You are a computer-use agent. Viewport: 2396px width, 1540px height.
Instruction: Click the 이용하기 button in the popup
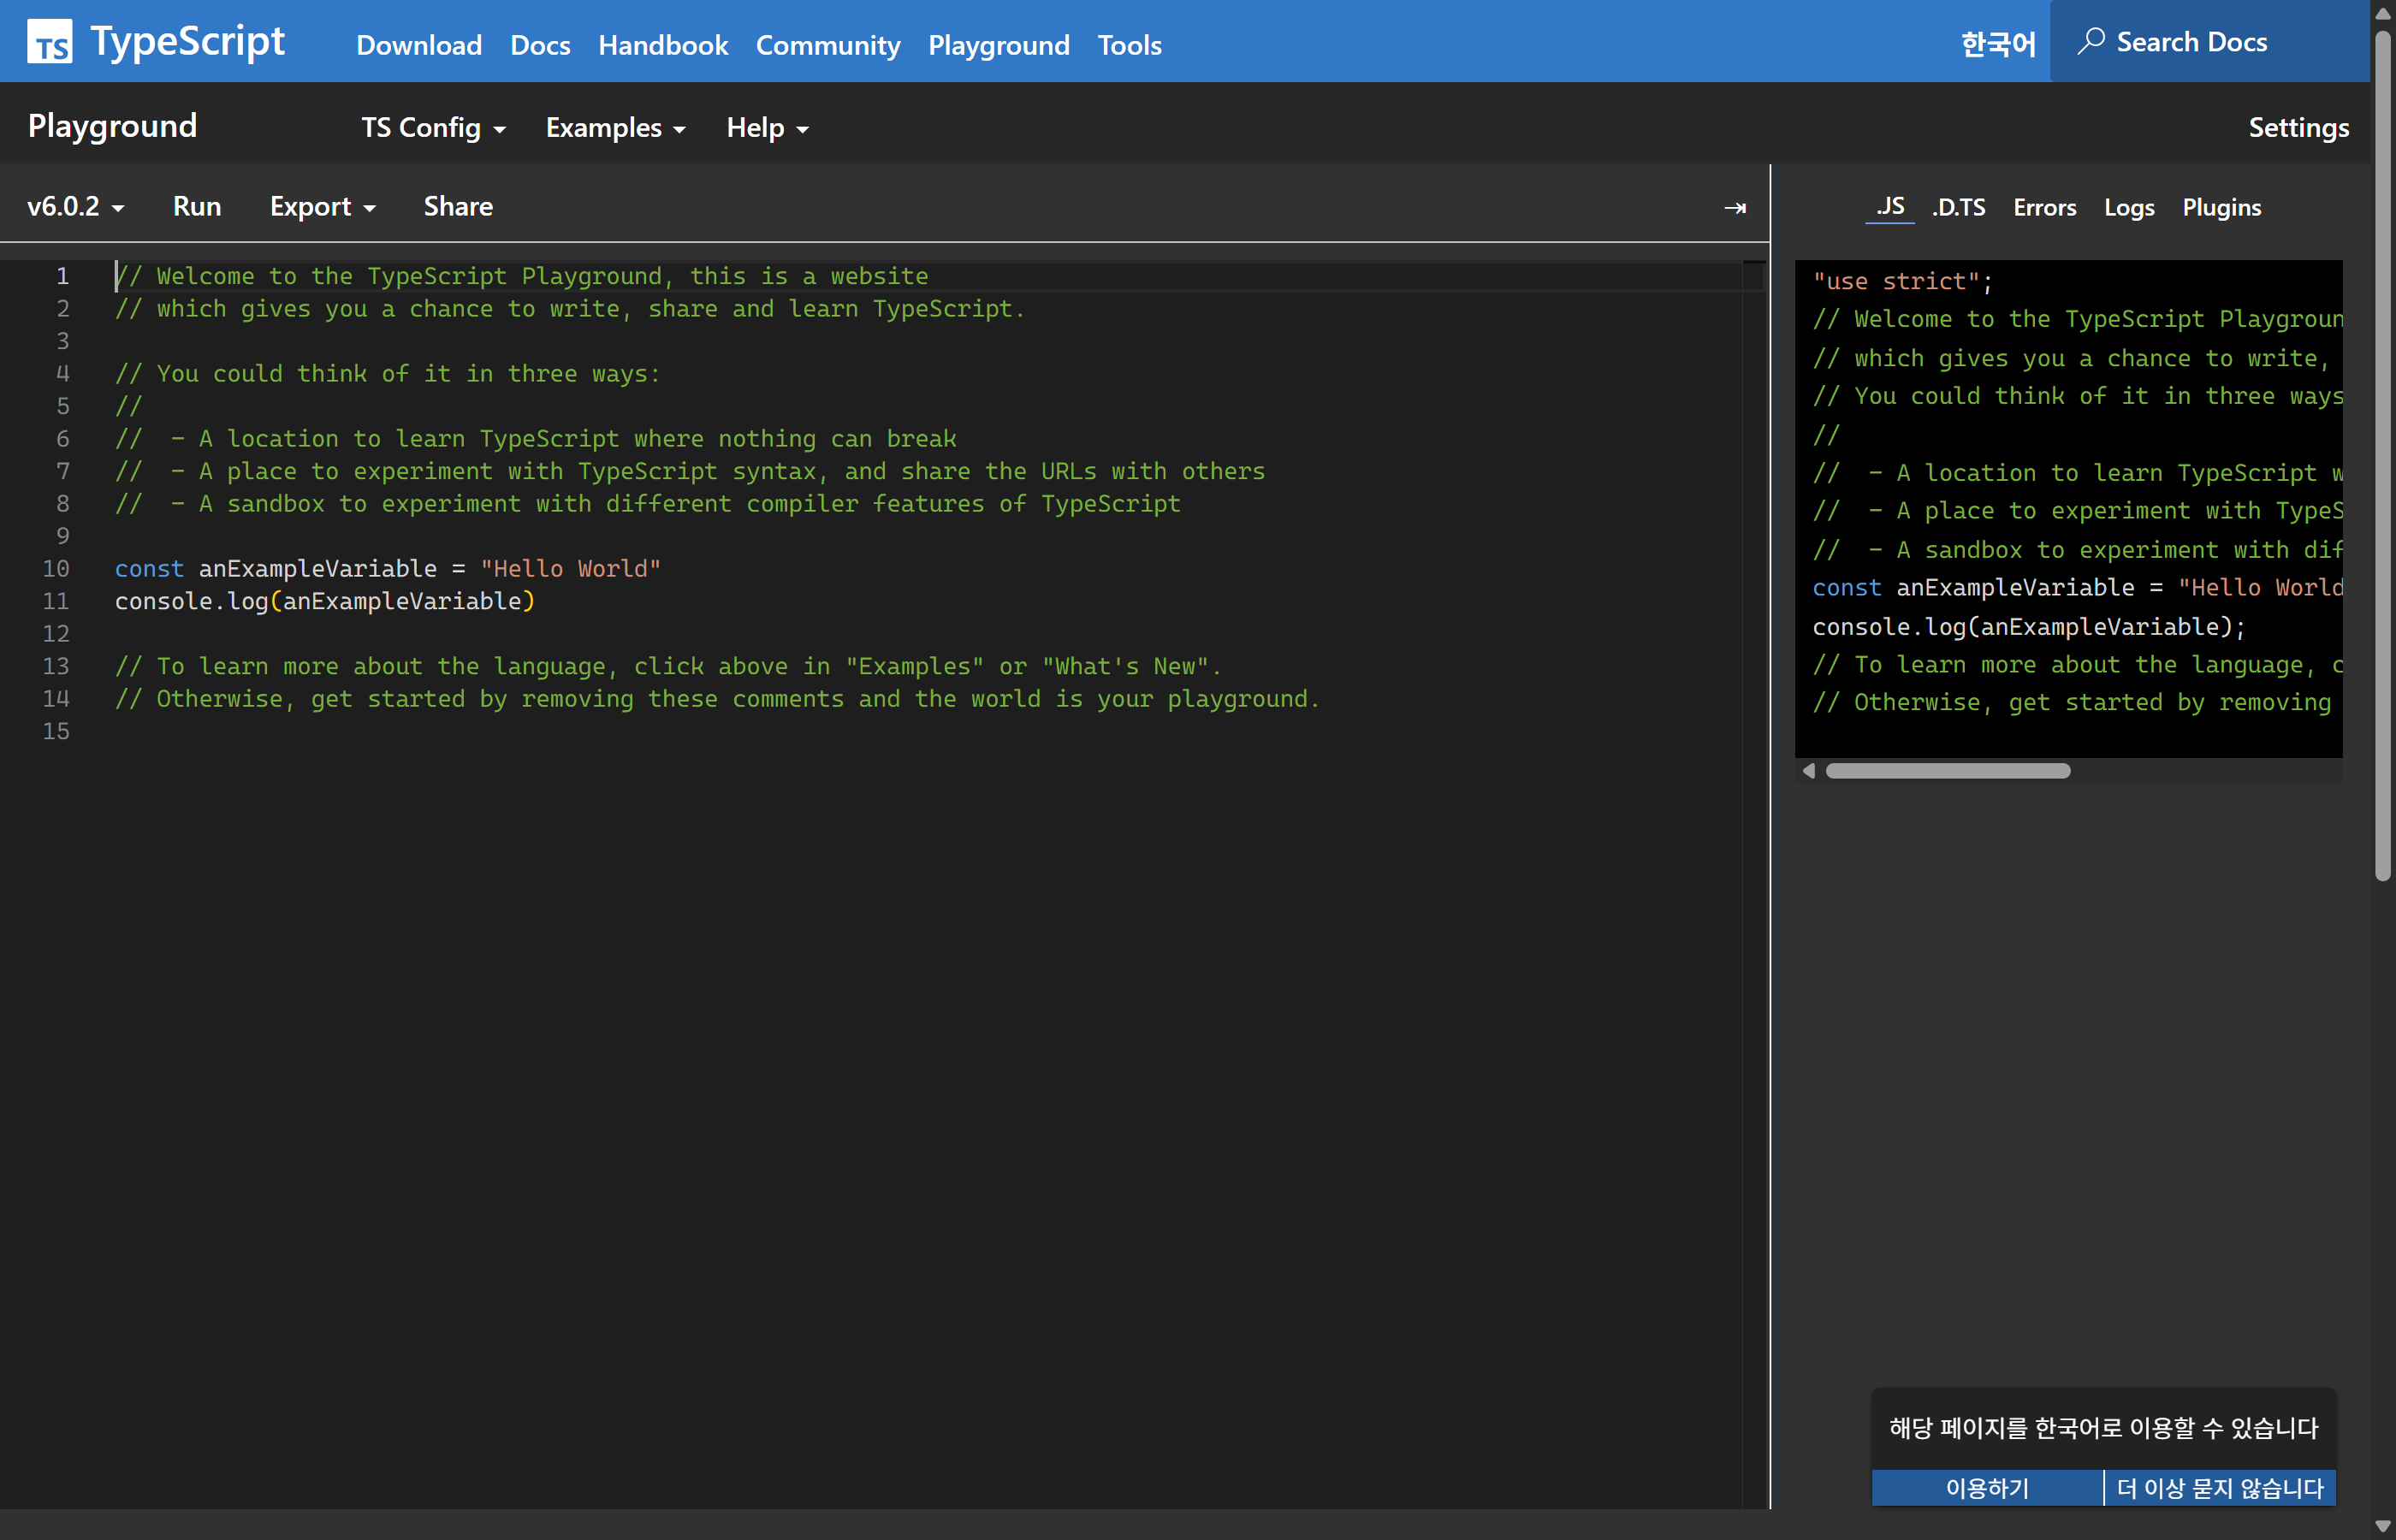(1986, 1487)
